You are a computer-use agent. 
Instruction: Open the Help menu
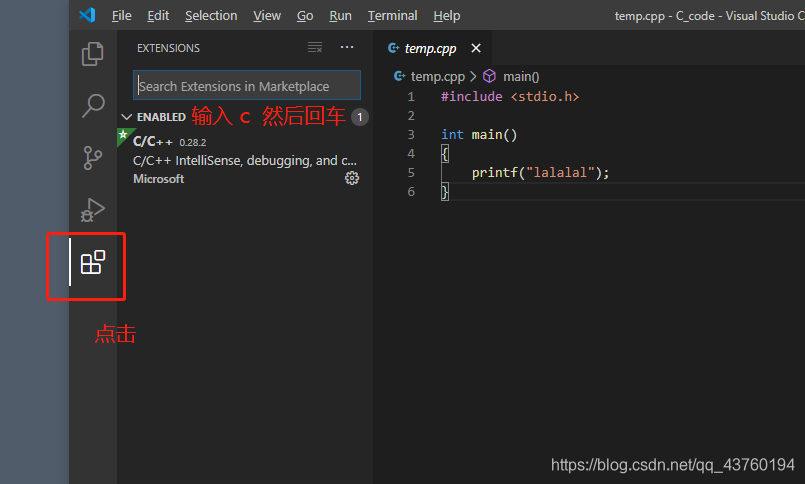(447, 16)
